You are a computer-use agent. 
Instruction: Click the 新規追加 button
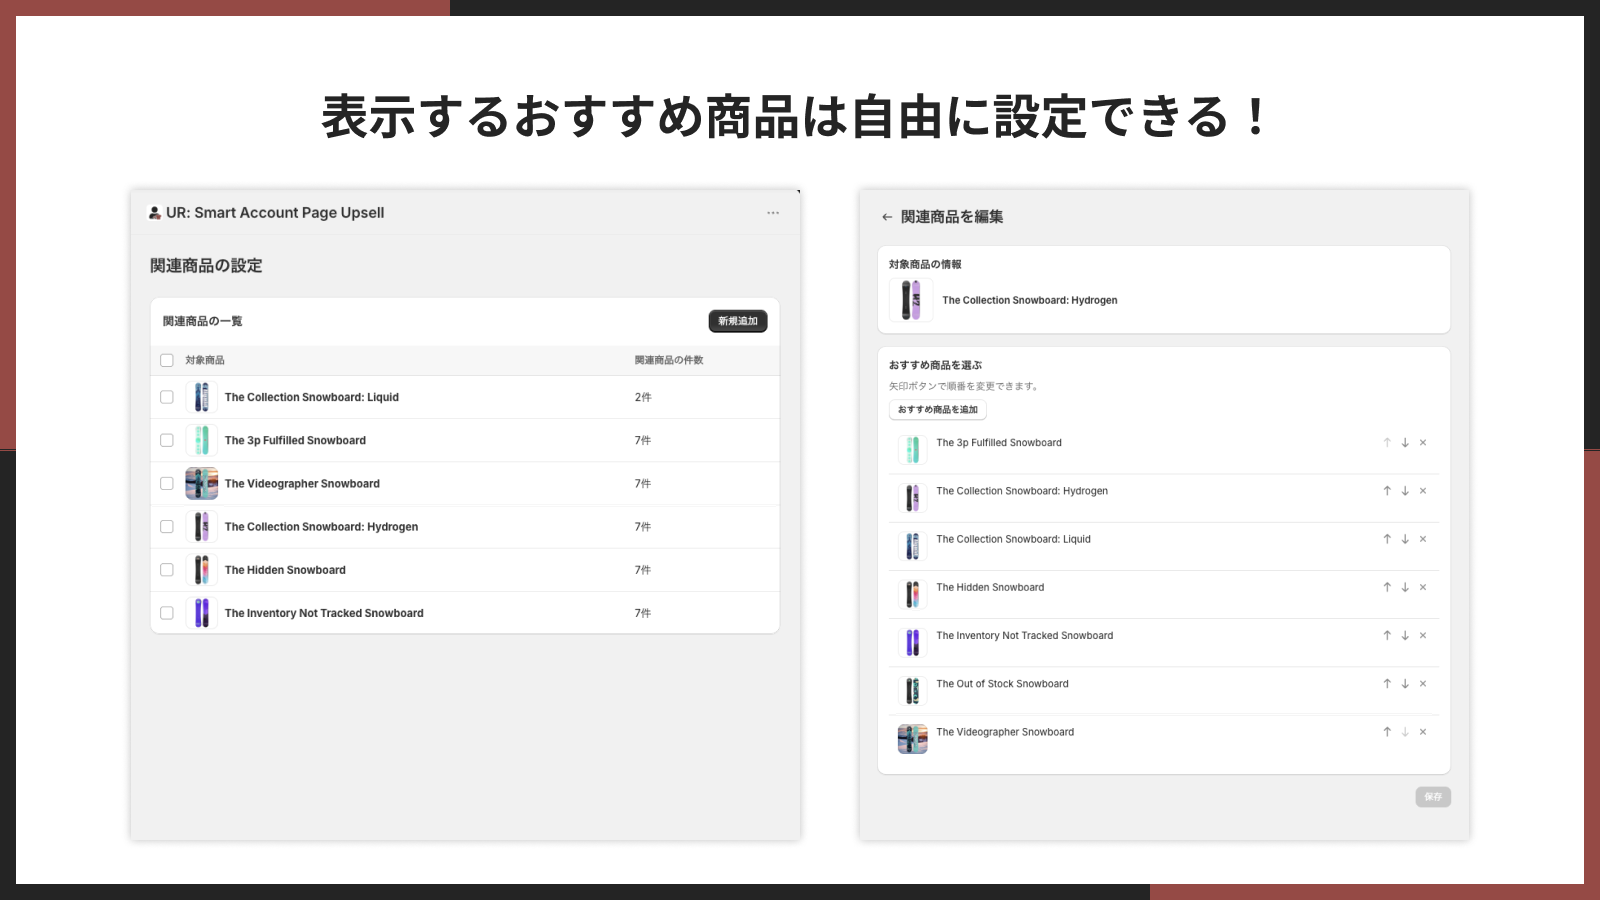click(738, 321)
